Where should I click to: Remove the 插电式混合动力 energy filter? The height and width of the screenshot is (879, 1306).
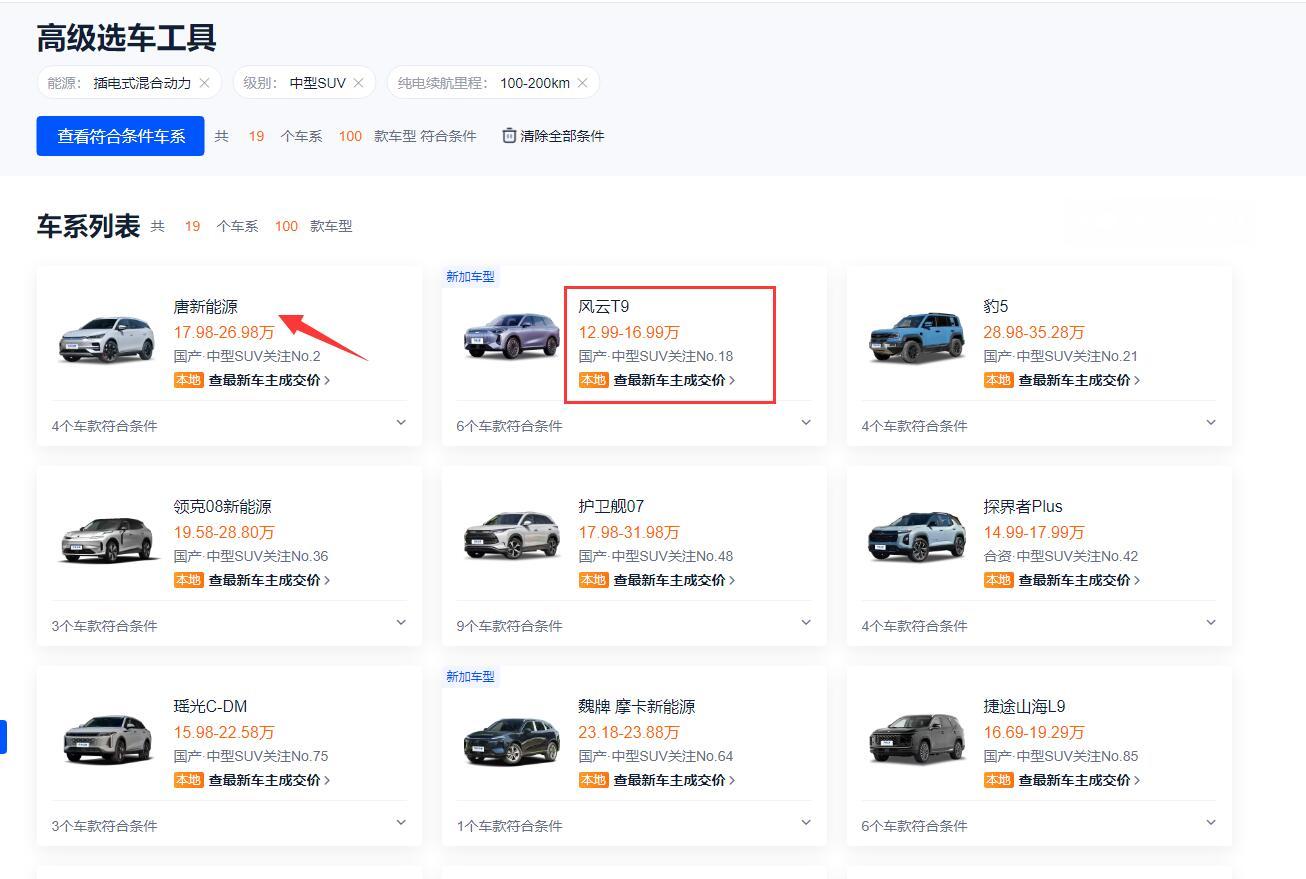[x=205, y=83]
